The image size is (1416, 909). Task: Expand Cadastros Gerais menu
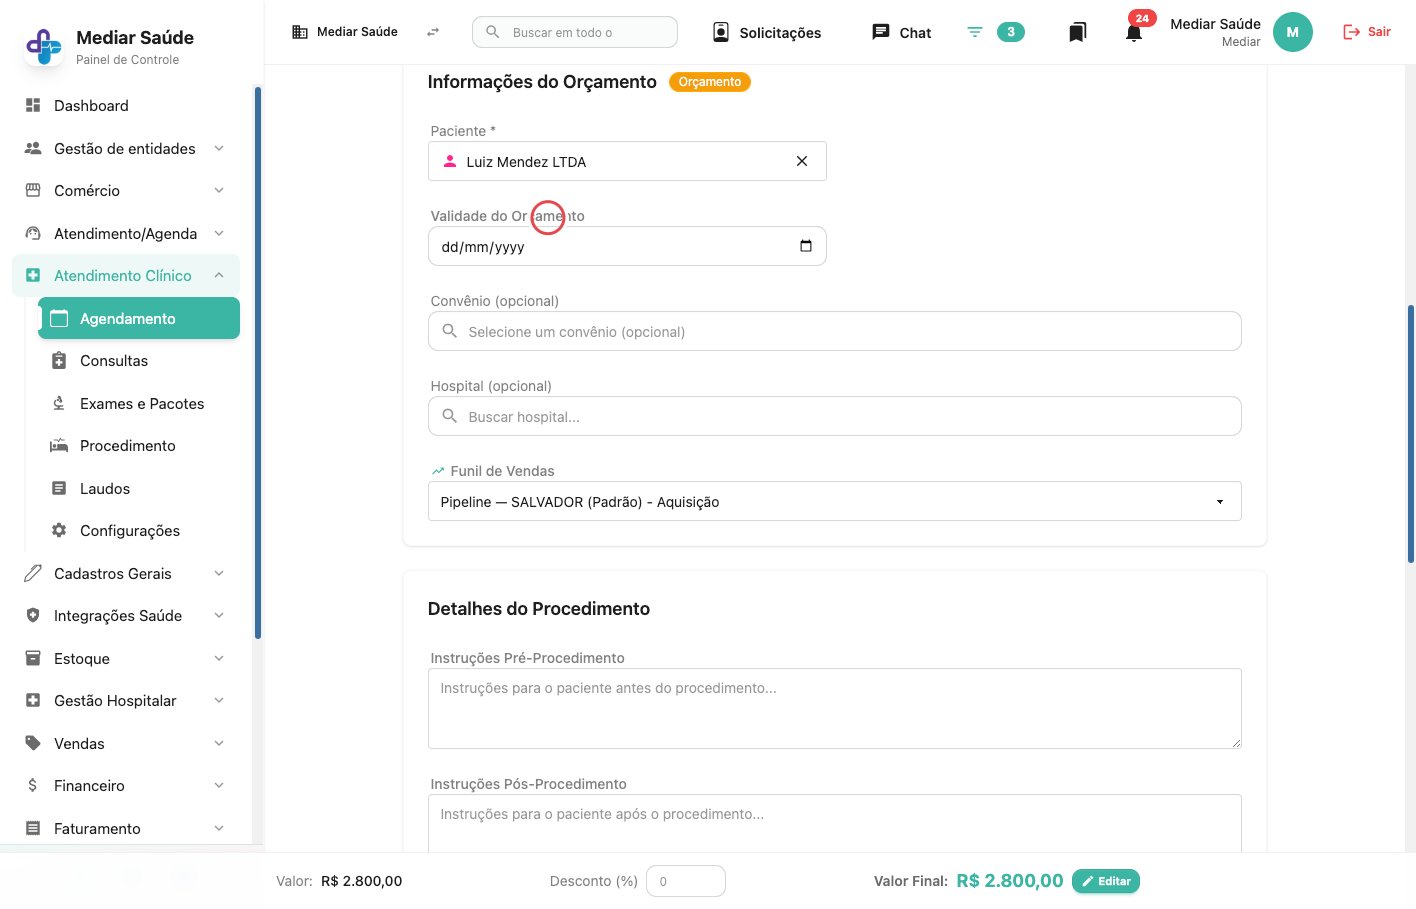tap(126, 573)
